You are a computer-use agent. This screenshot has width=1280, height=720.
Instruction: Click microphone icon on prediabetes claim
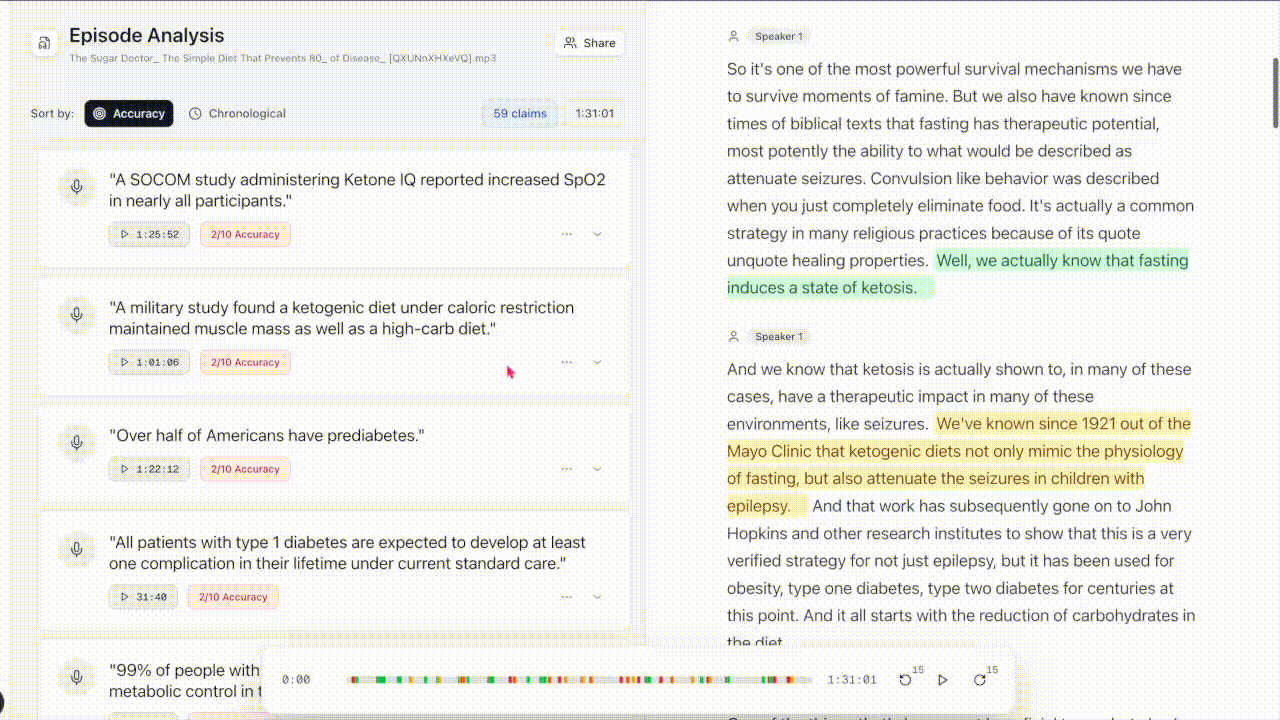tap(76, 442)
